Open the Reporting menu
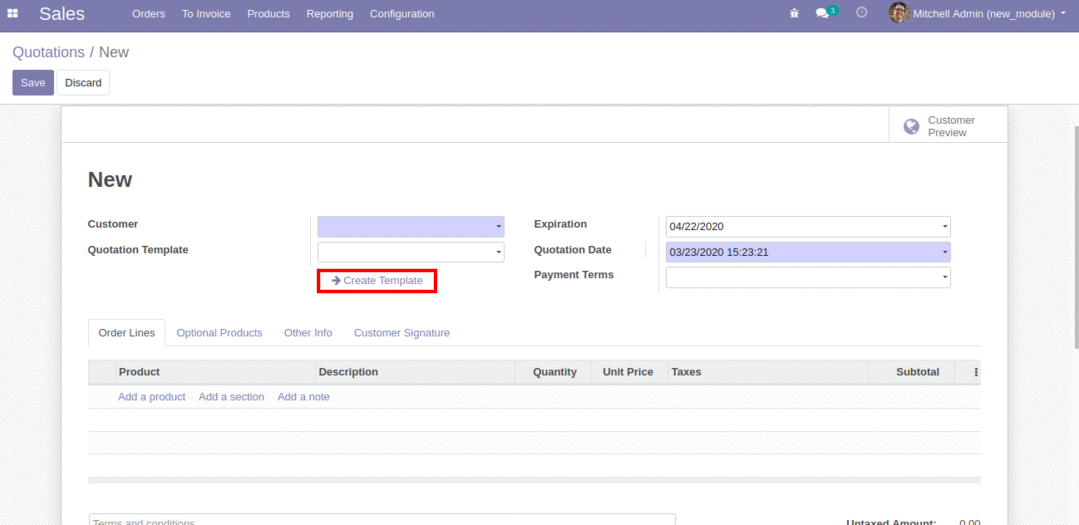The width and height of the screenshot is (1079, 525). [329, 14]
